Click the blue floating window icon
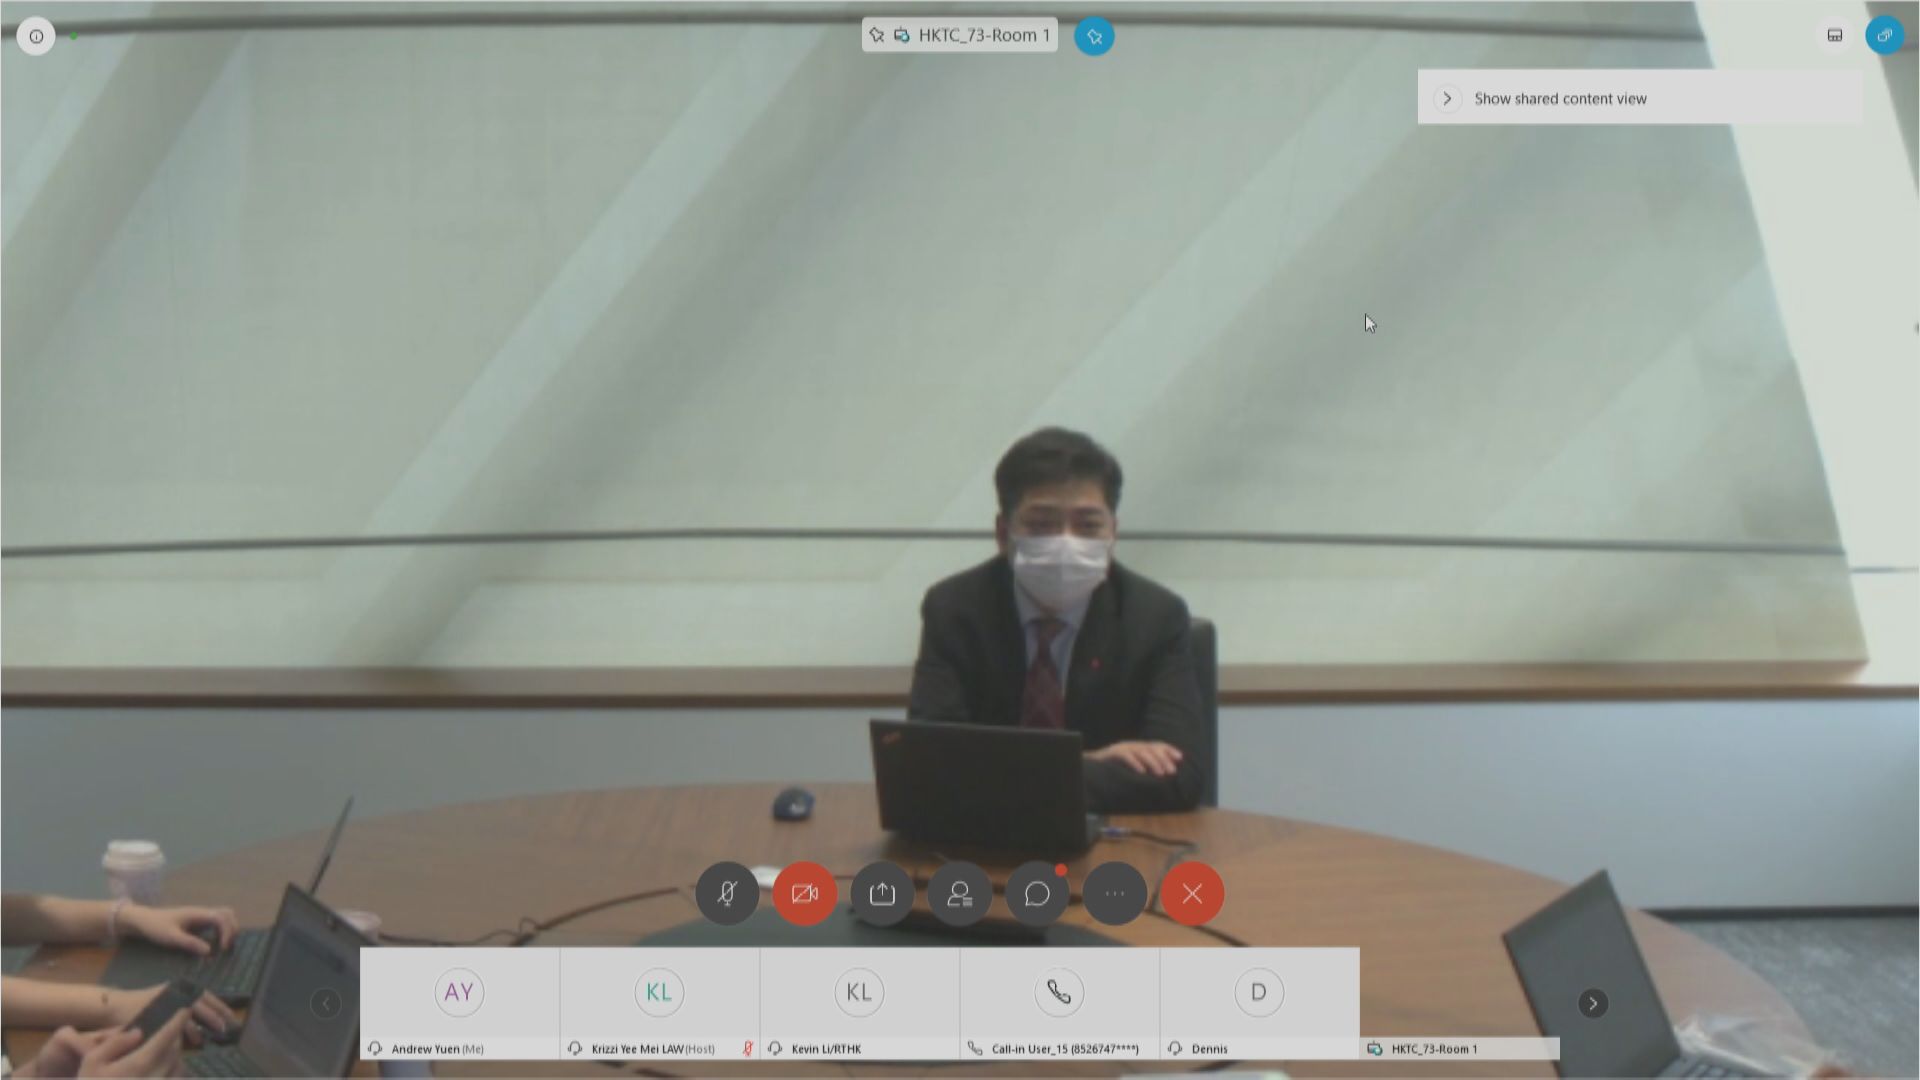This screenshot has width=1920, height=1080. pyautogui.click(x=1885, y=36)
